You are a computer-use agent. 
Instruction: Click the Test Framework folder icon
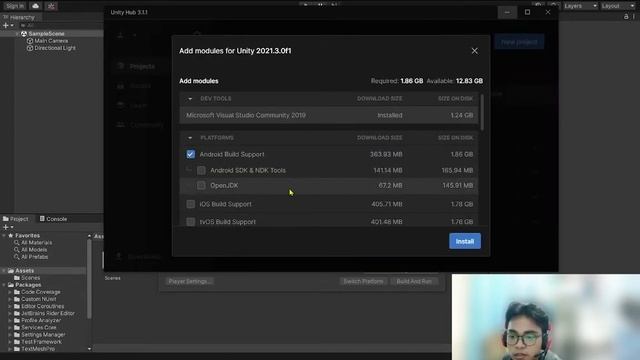17,342
